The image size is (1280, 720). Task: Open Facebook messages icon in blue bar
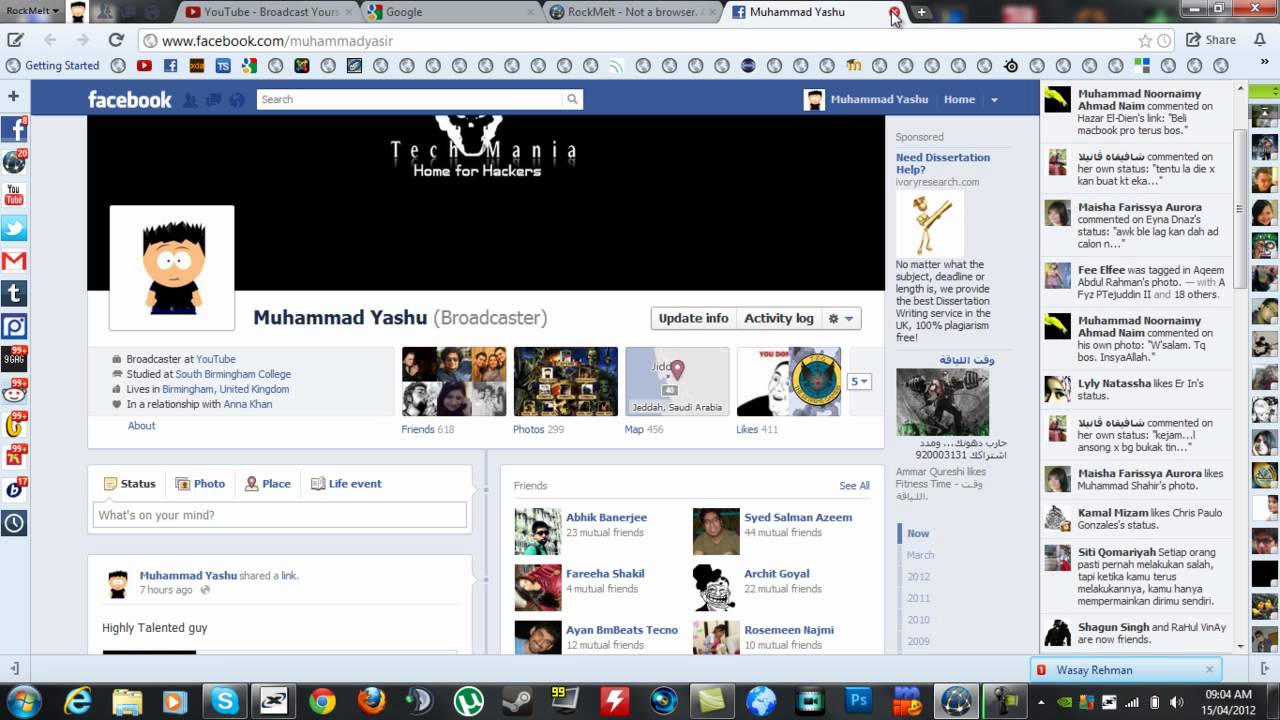(x=214, y=100)
